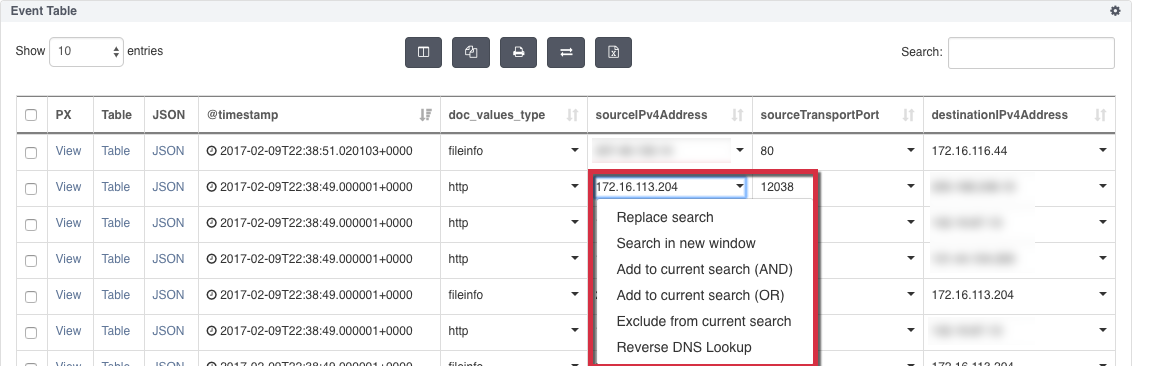Open Event Table settings gear
This screenshot has width=1151, height=366.
pos(1115,11)
